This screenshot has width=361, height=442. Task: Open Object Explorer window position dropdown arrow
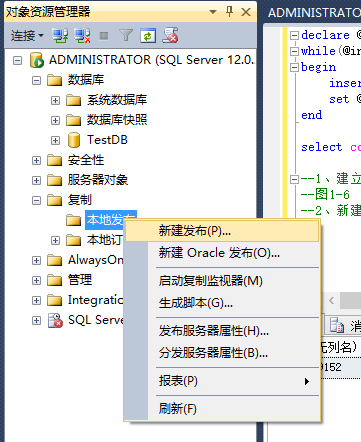[x=213, y=12]
